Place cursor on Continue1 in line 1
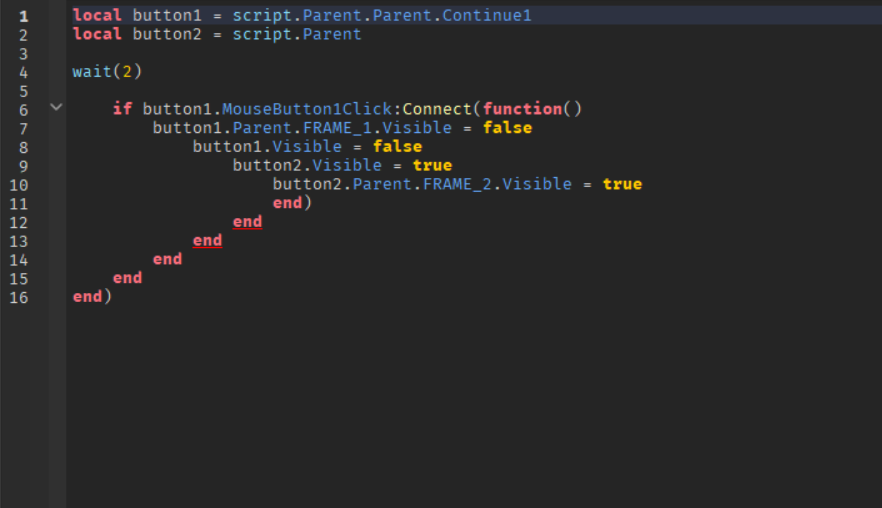Viewport: 882px width, 508px height. pos(487,15)
